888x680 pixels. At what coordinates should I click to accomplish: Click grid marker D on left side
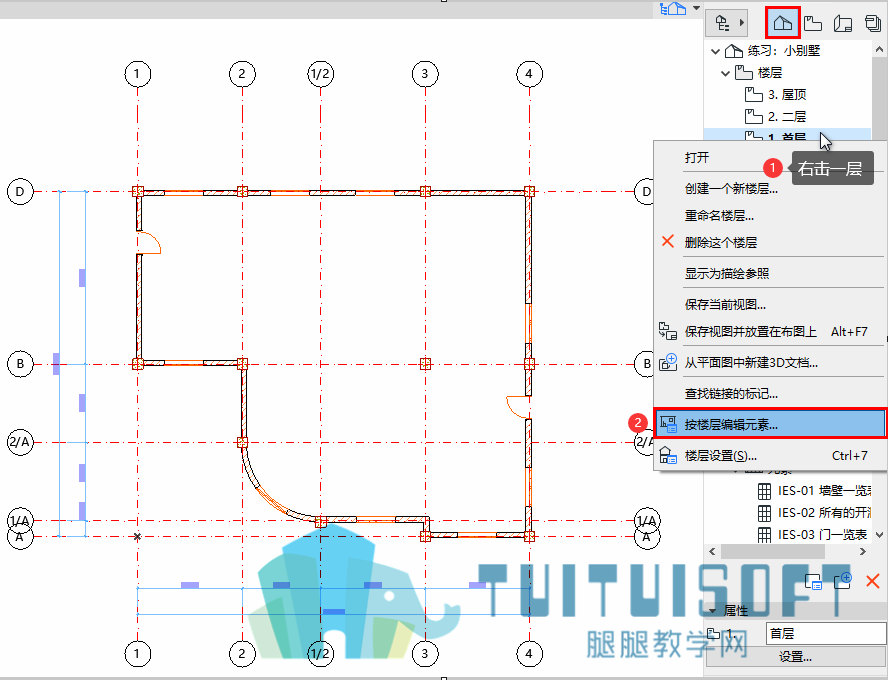click(x=20, y=191)
